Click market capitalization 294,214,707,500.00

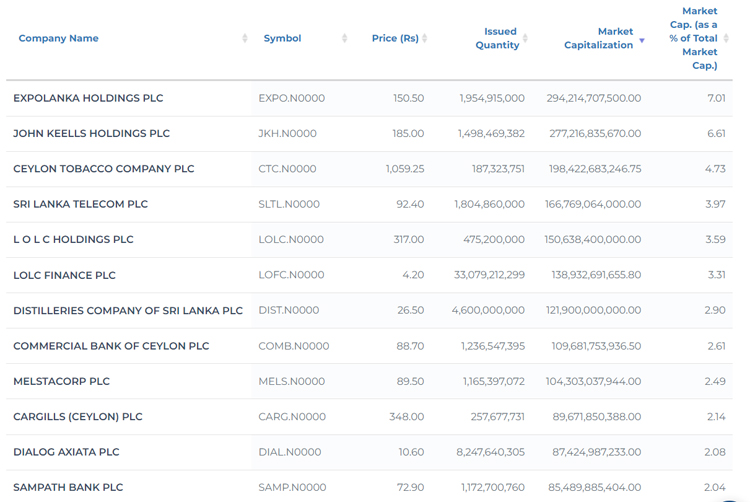click(x=594, y=98)
